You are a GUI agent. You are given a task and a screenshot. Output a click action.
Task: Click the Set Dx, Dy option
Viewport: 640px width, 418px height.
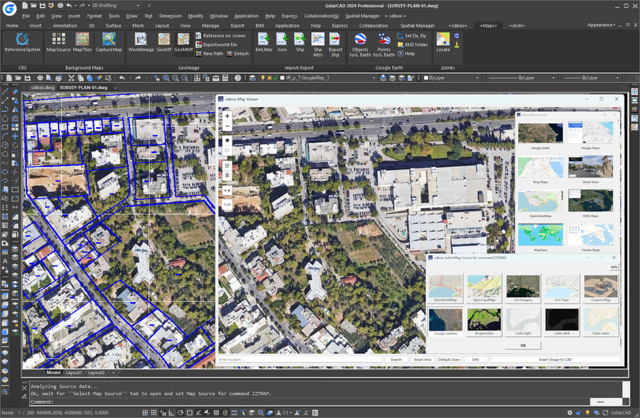click(411, 36)
